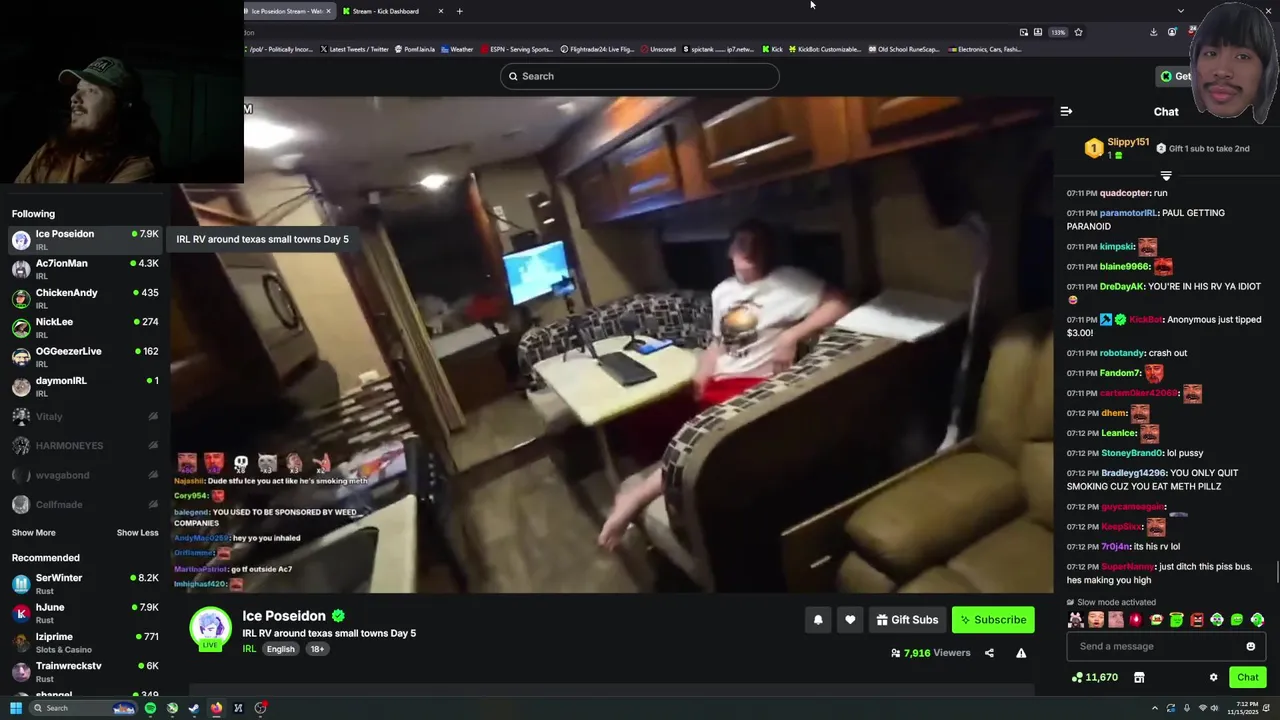Select Ac7ionMan in Following list

(x=85, y=269)
